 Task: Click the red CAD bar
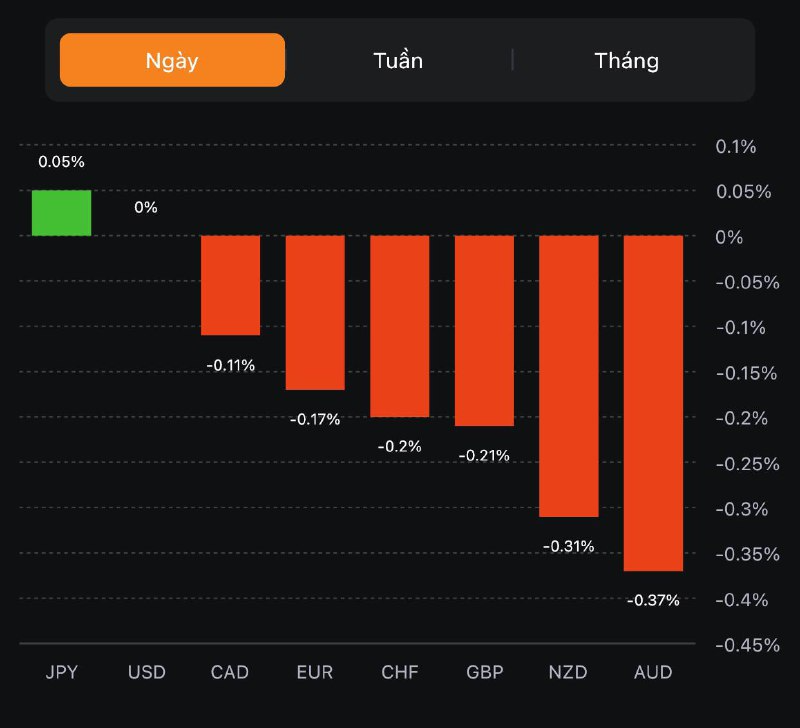pyautogui.click(x=231, y=285)
